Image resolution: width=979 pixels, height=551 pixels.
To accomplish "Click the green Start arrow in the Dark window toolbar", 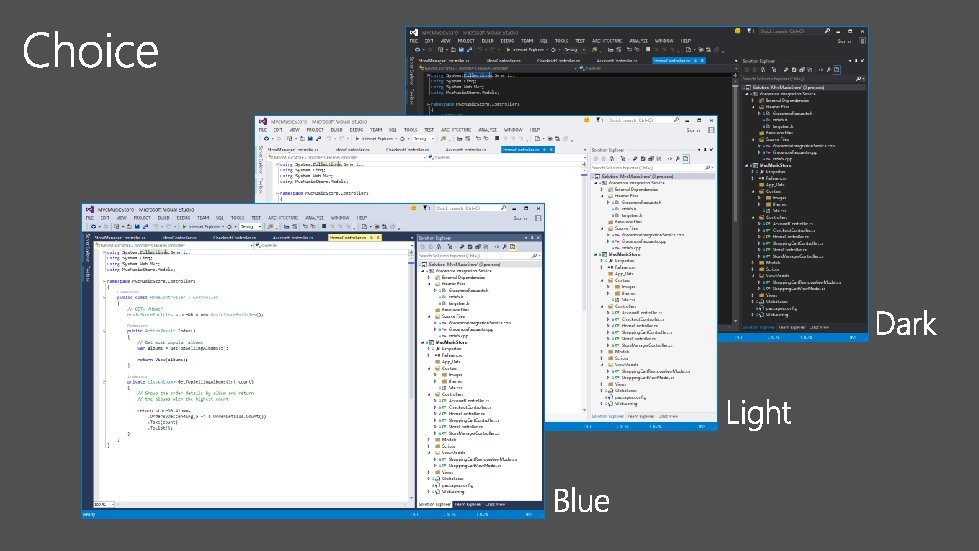I will click(x=508, y=49).
